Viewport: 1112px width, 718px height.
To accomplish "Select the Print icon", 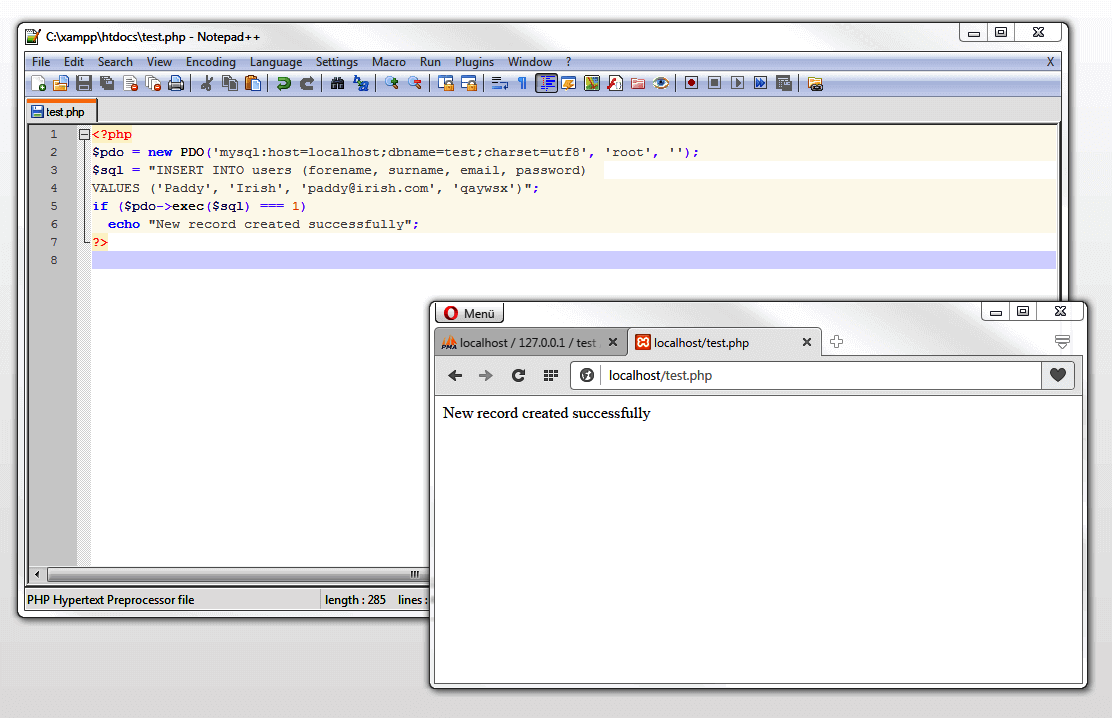I will tap(175, 83).
